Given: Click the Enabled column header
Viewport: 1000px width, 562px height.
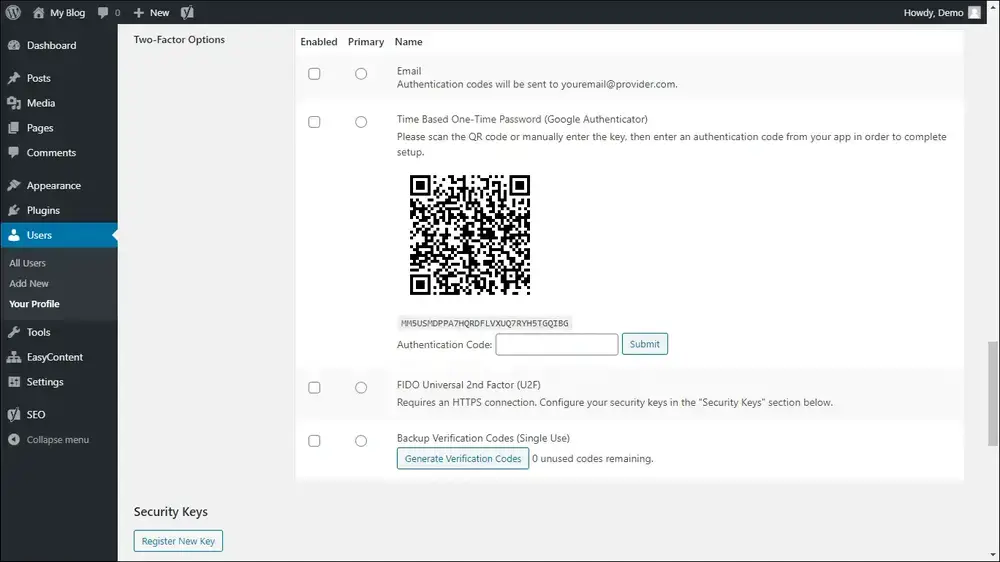Looking at the screenshot, I should point(319,41).
